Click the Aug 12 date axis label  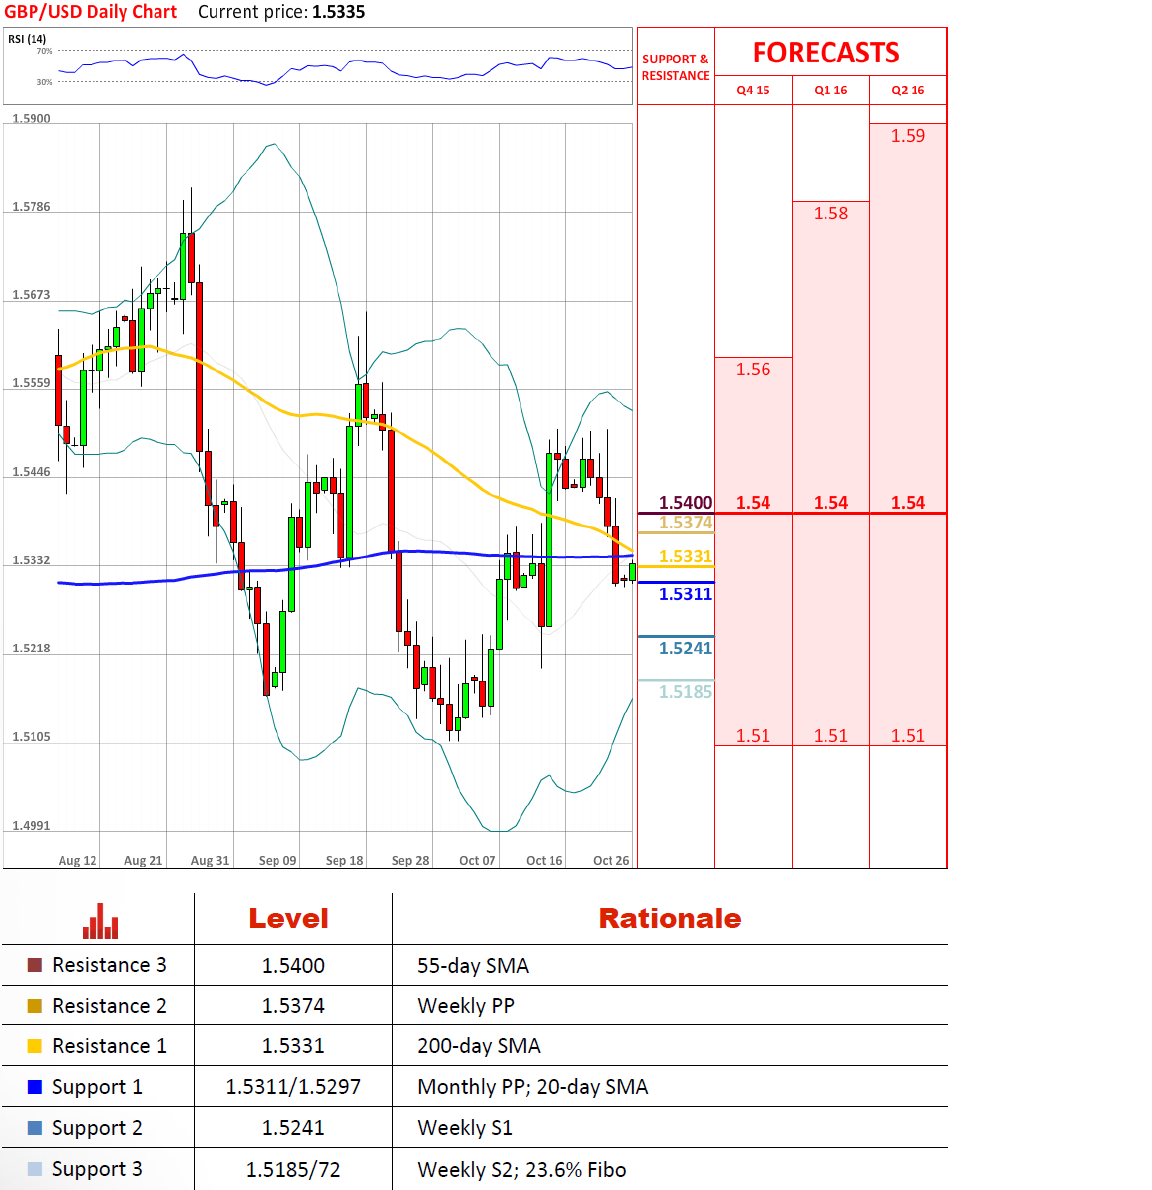tap(77, 861)
